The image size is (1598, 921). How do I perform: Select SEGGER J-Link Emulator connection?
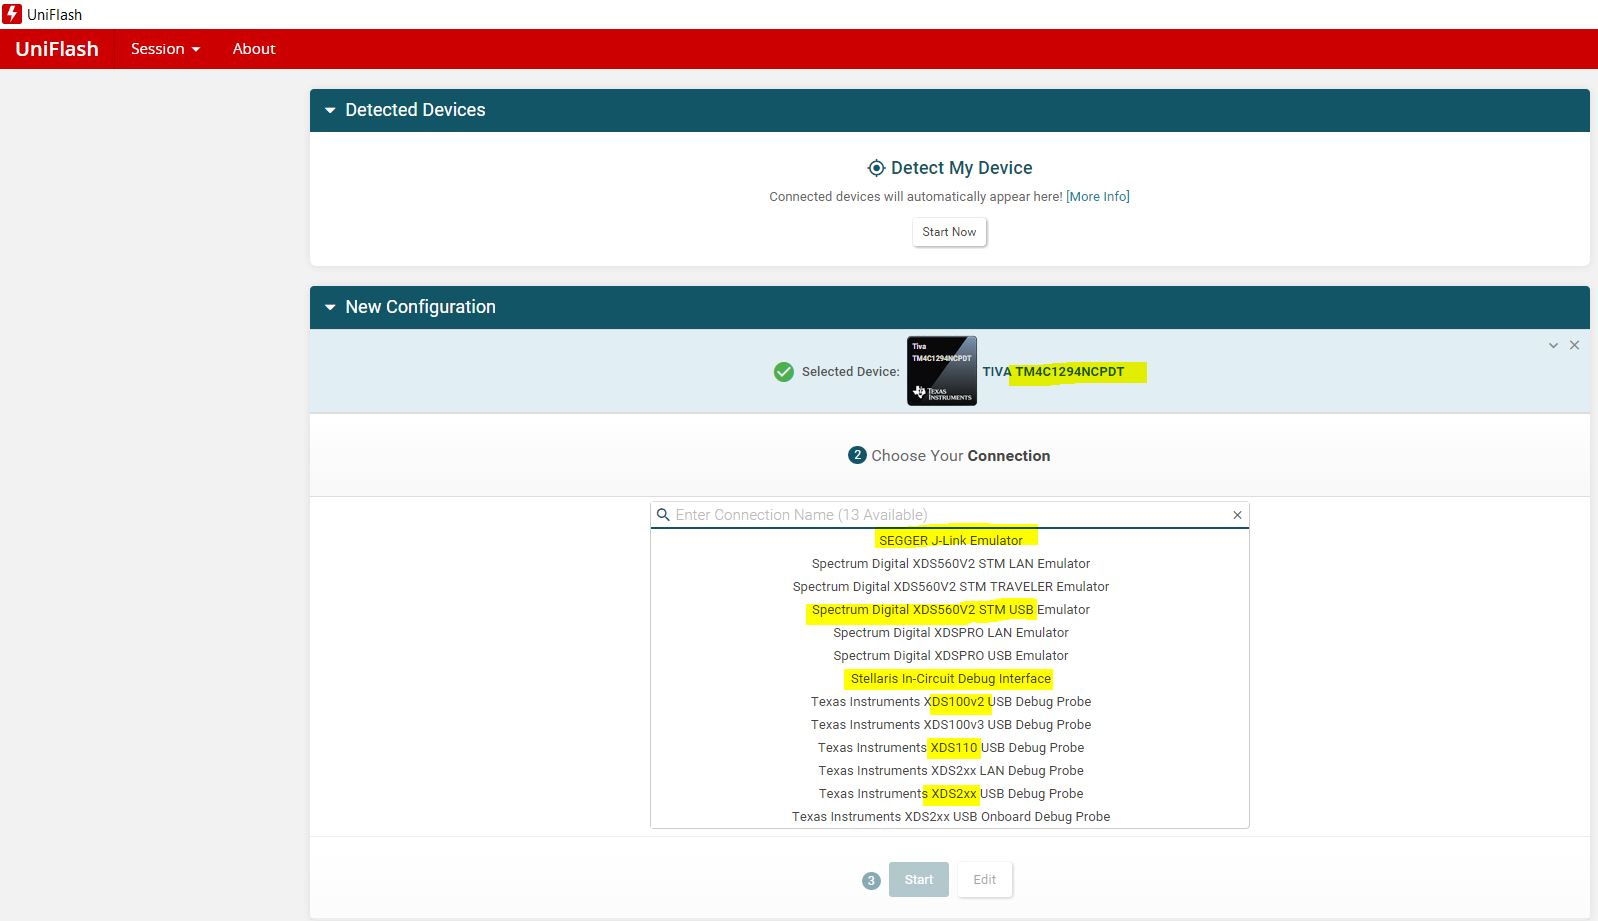coord(950,541)
